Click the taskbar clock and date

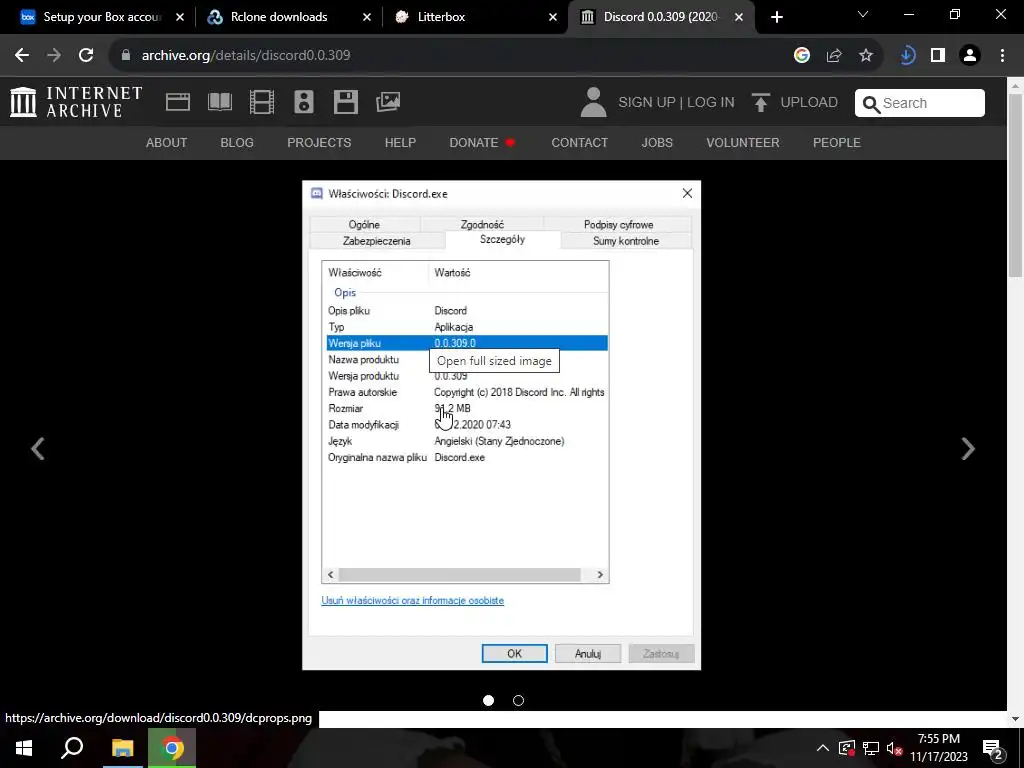[x=938, y=748]
